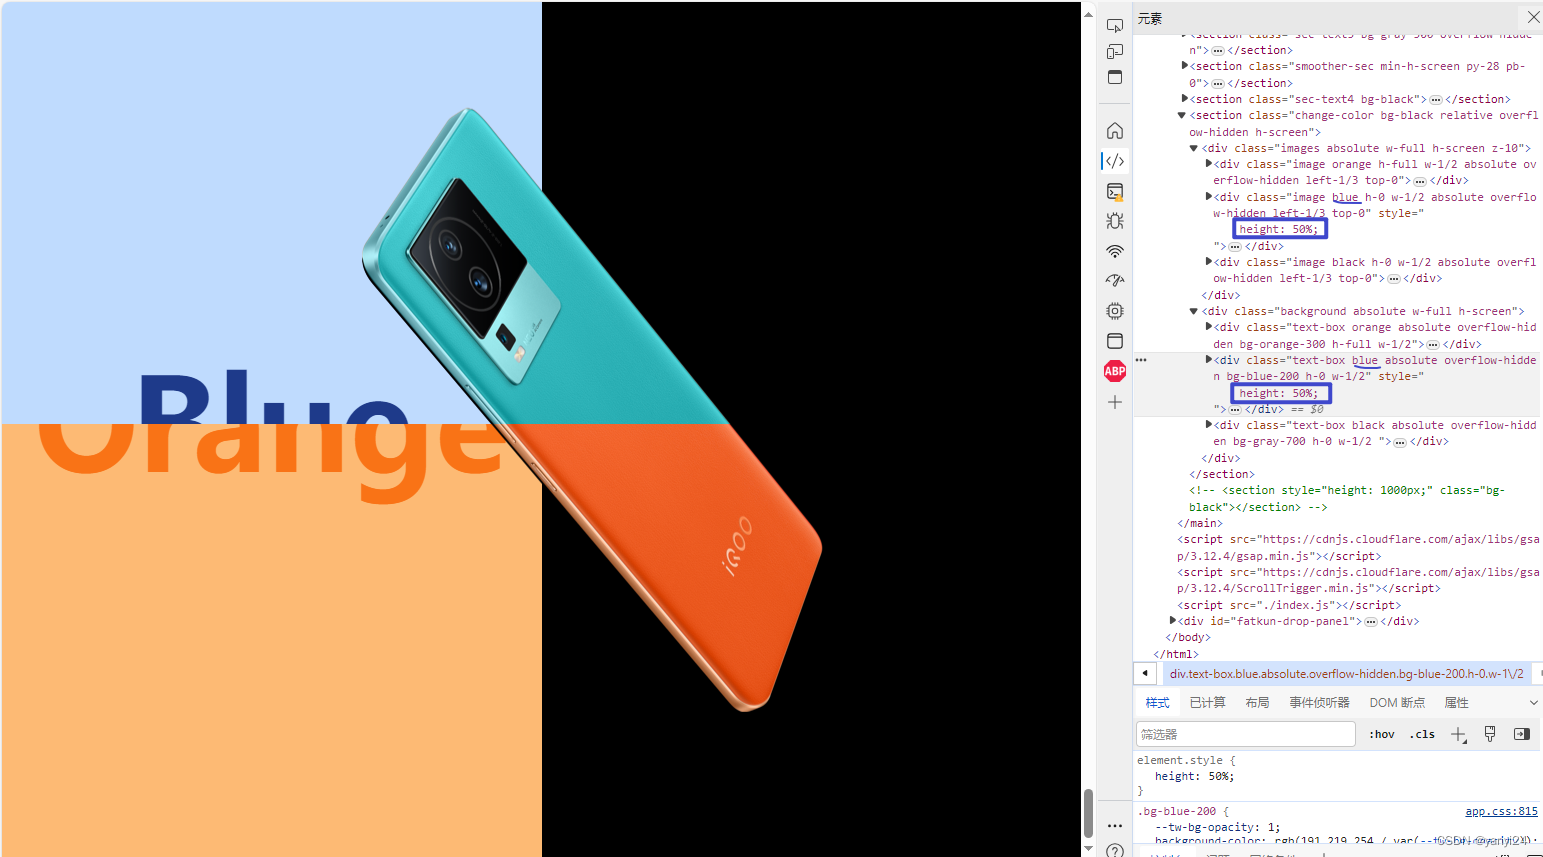Select the Elements code-bracket icon
Image resolution: width=1543 pixels, height=857 pixels.
tap(1115, 161)
